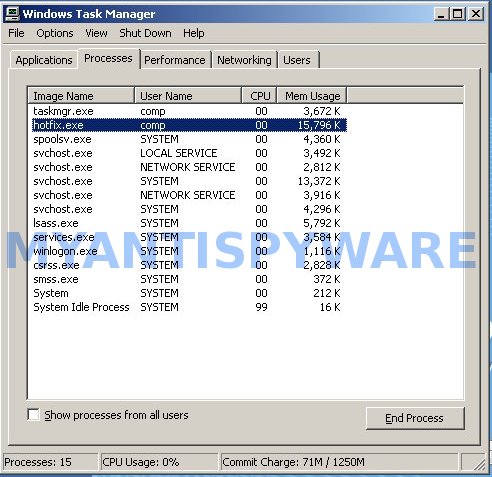Sort by User Name column header
The width and height of the screenshot is (492, 477).
[x=188, y=96]
